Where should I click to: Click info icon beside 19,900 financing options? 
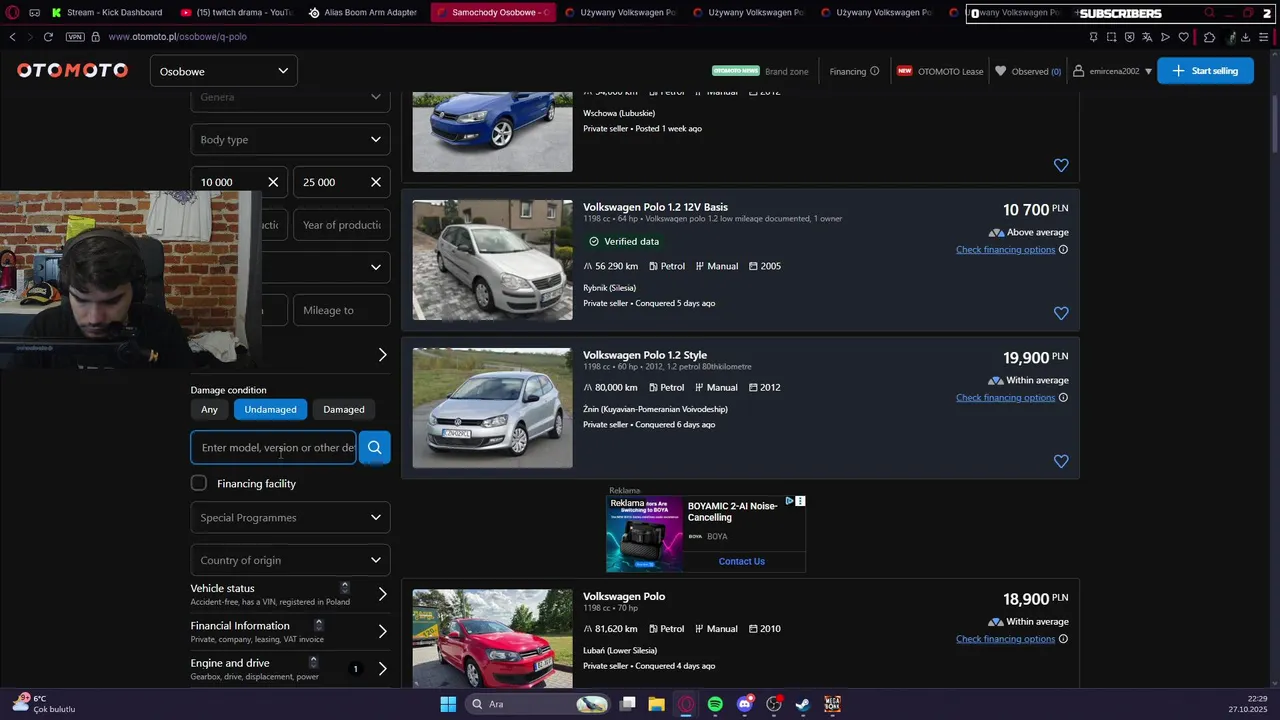1063,398
